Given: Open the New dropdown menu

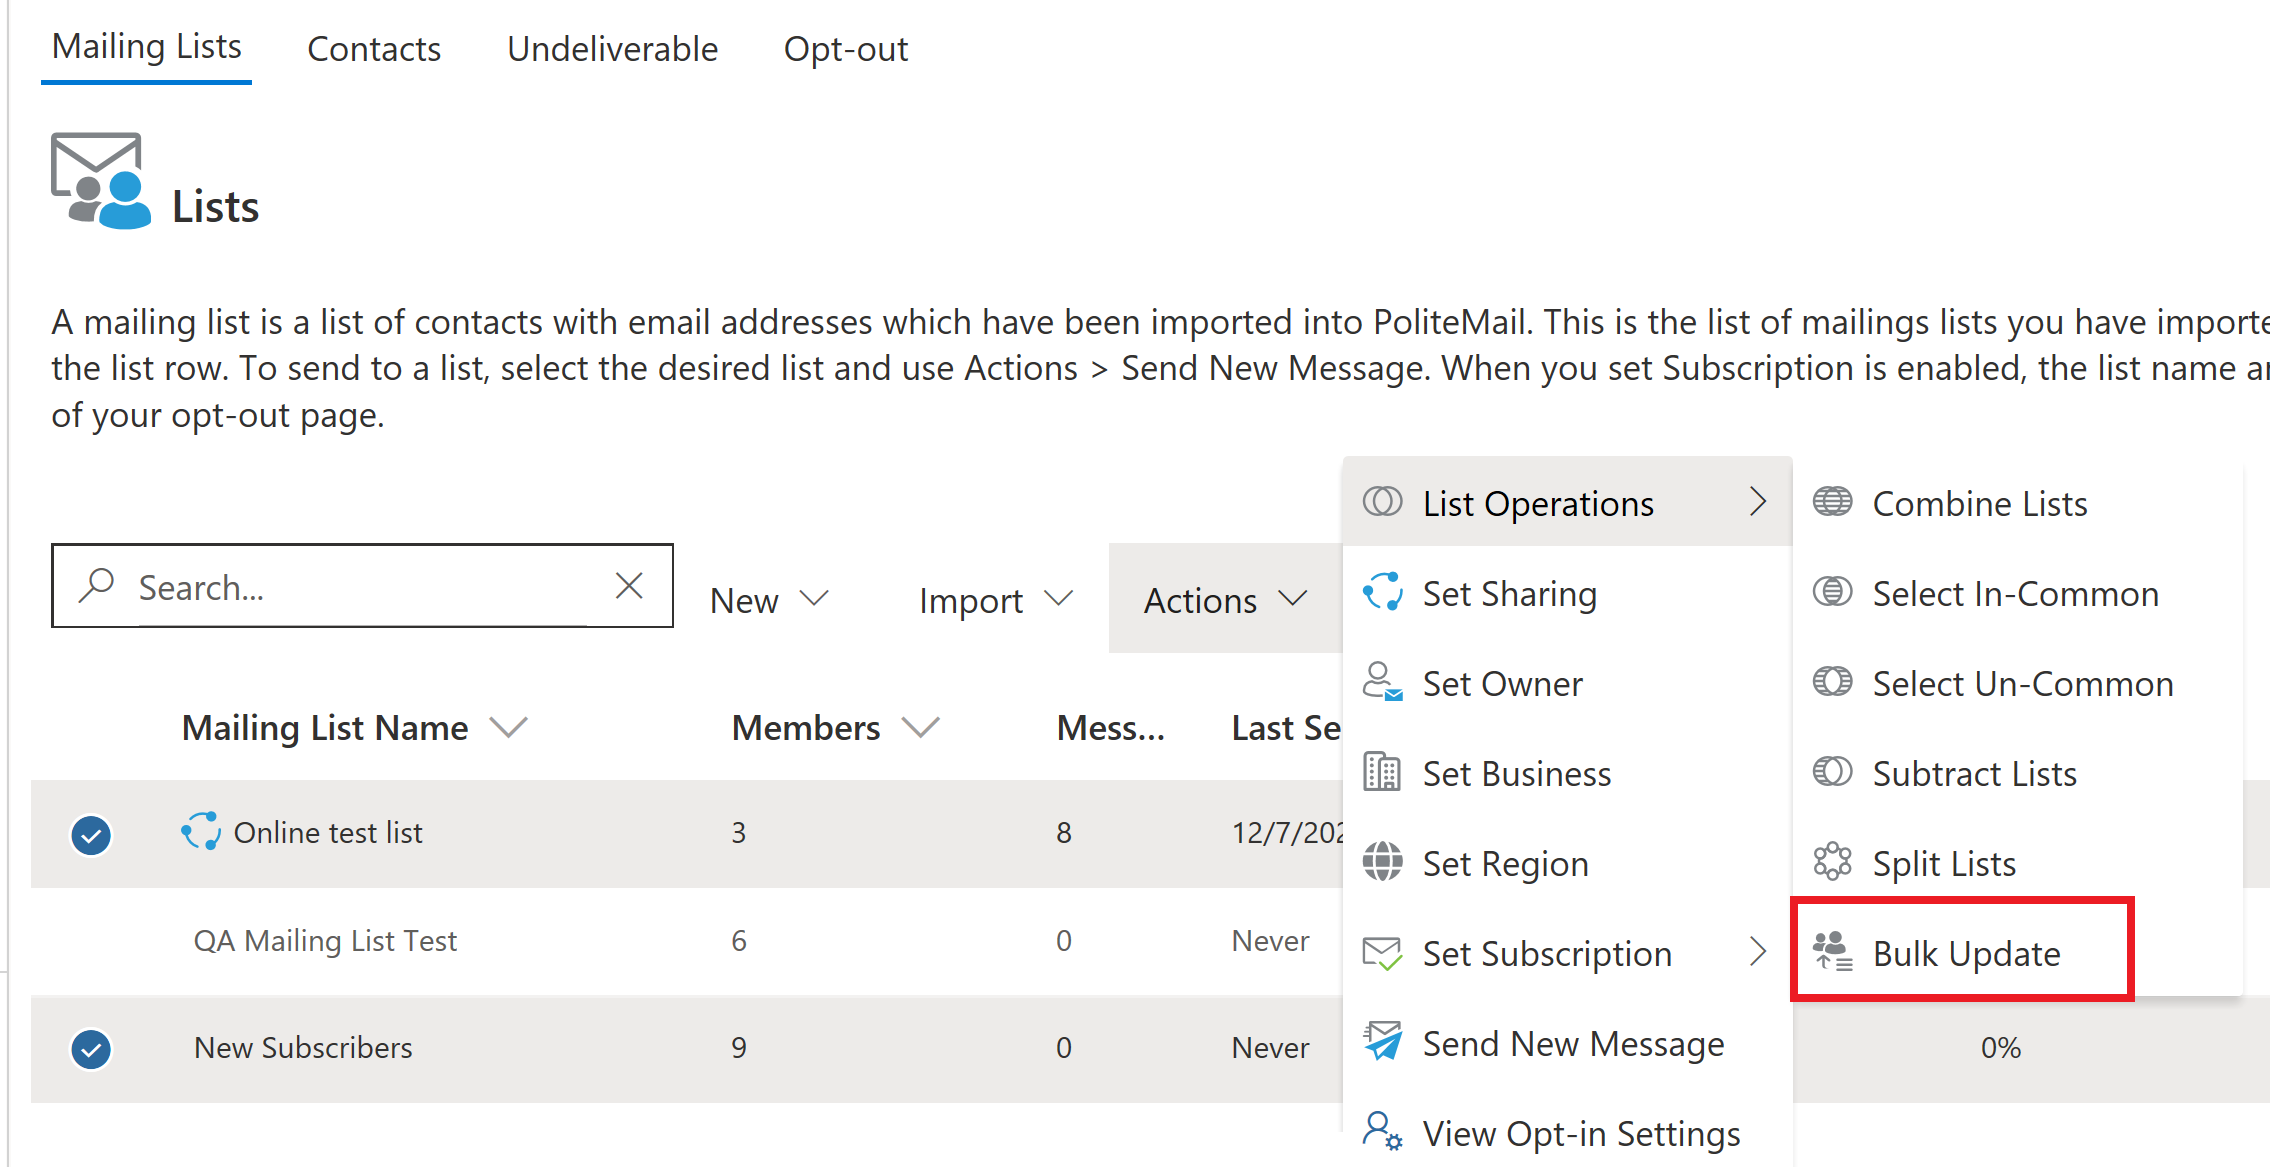Looking at the screenshot, I should click(x=769, y=600).
